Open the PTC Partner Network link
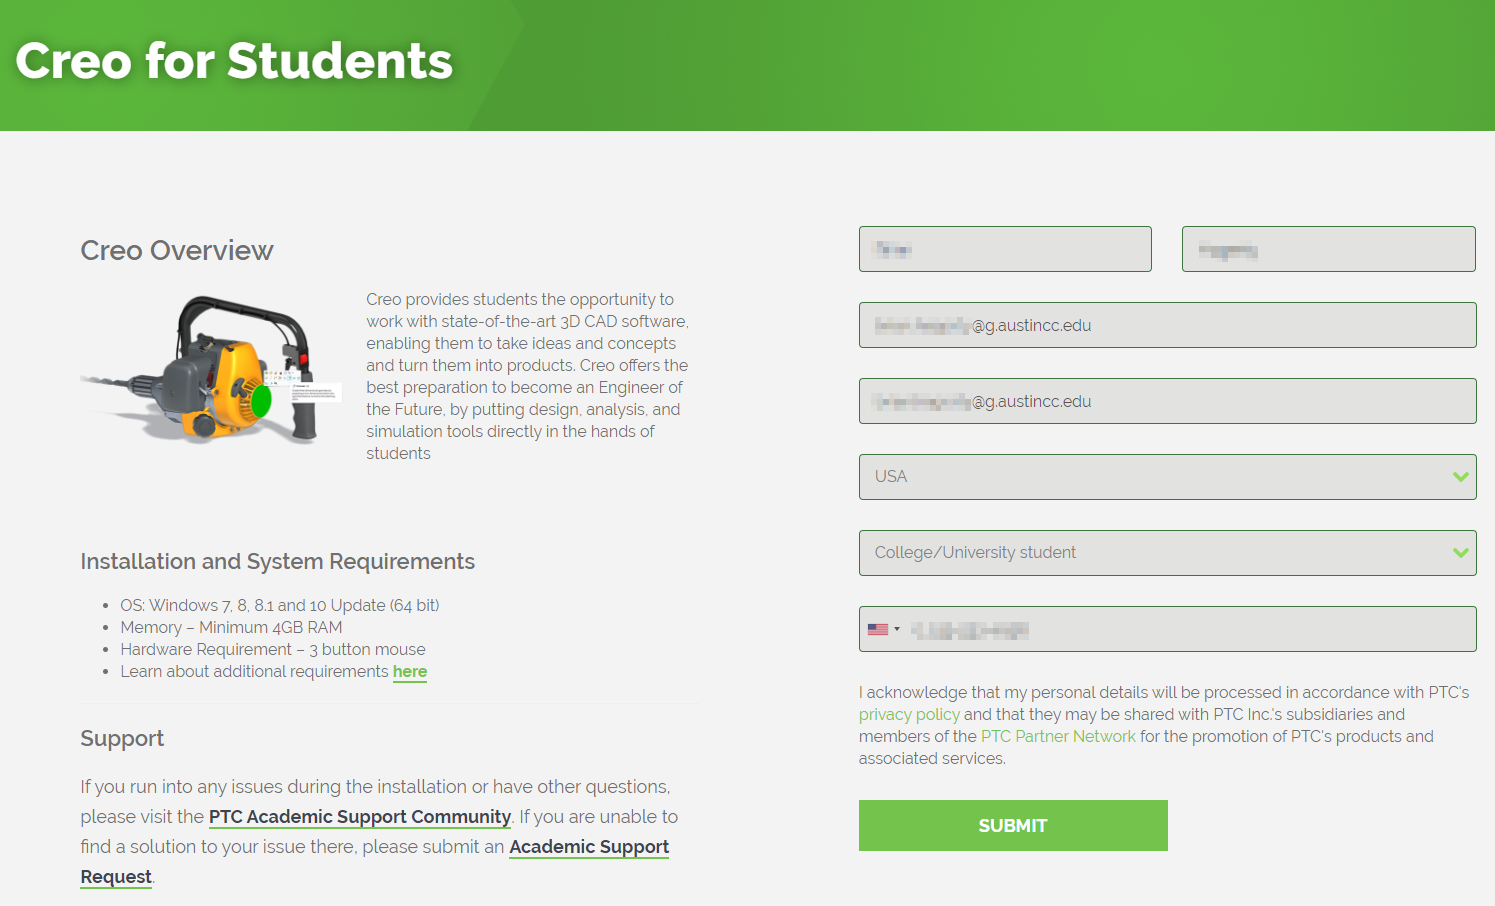The height and width of the screenshot is (906, 1495). (1057, 736)
